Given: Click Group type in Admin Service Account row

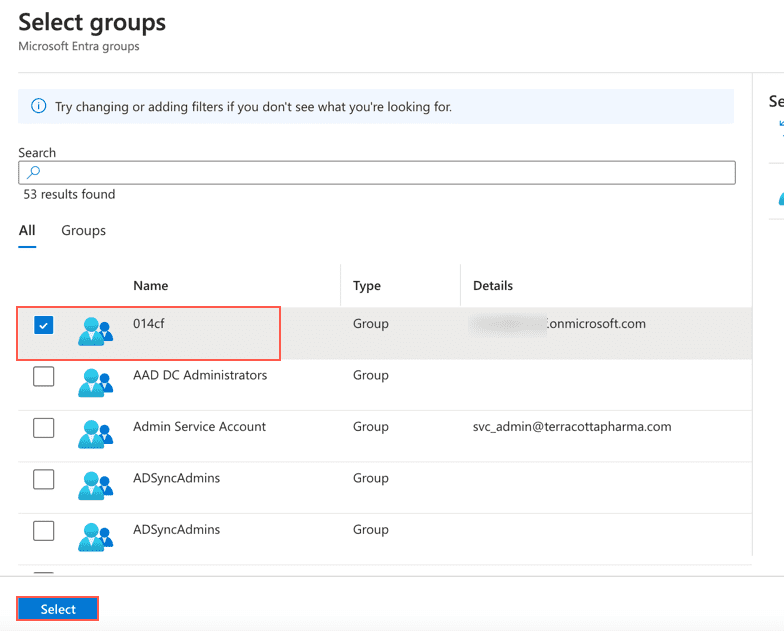Looking at the screenshot, I should point(370,426).
